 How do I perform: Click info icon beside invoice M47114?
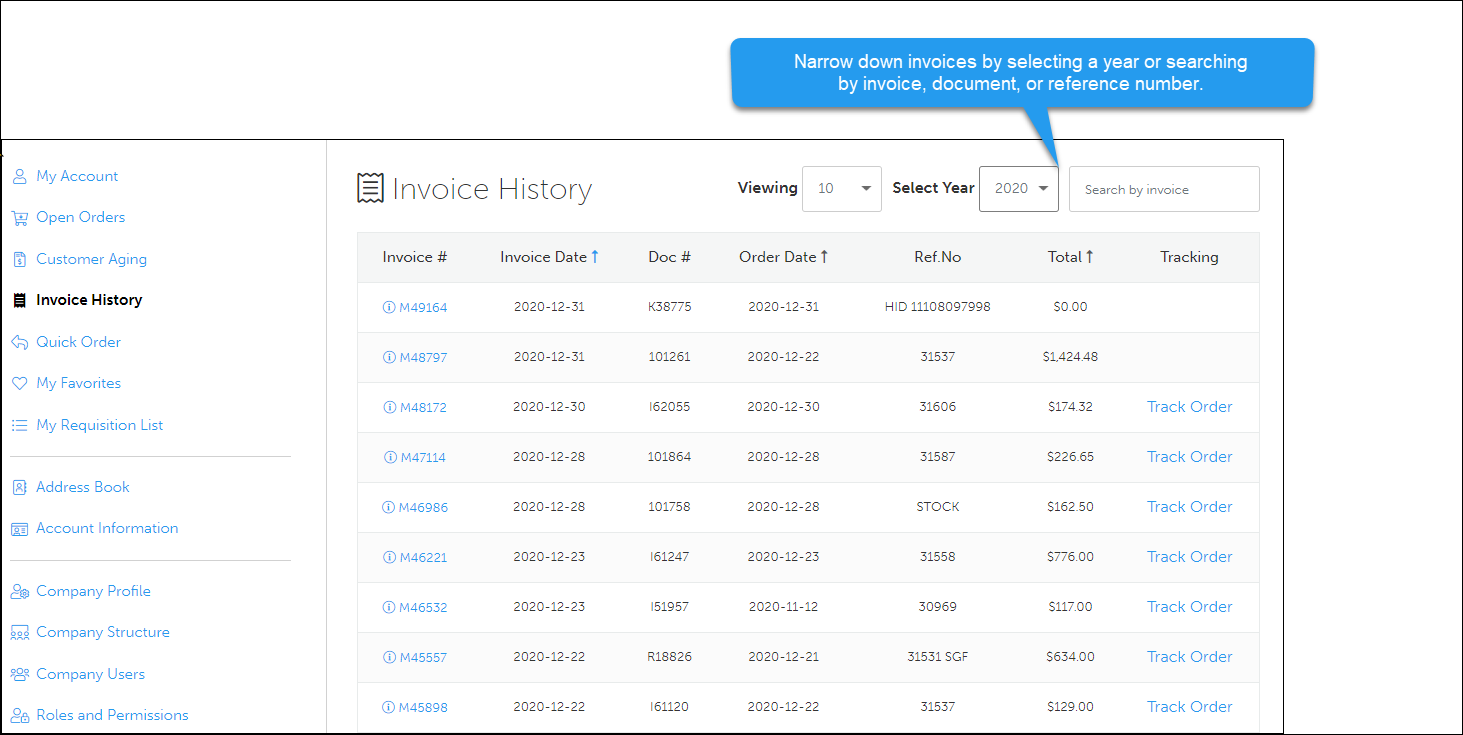click(x=390, y=457)
